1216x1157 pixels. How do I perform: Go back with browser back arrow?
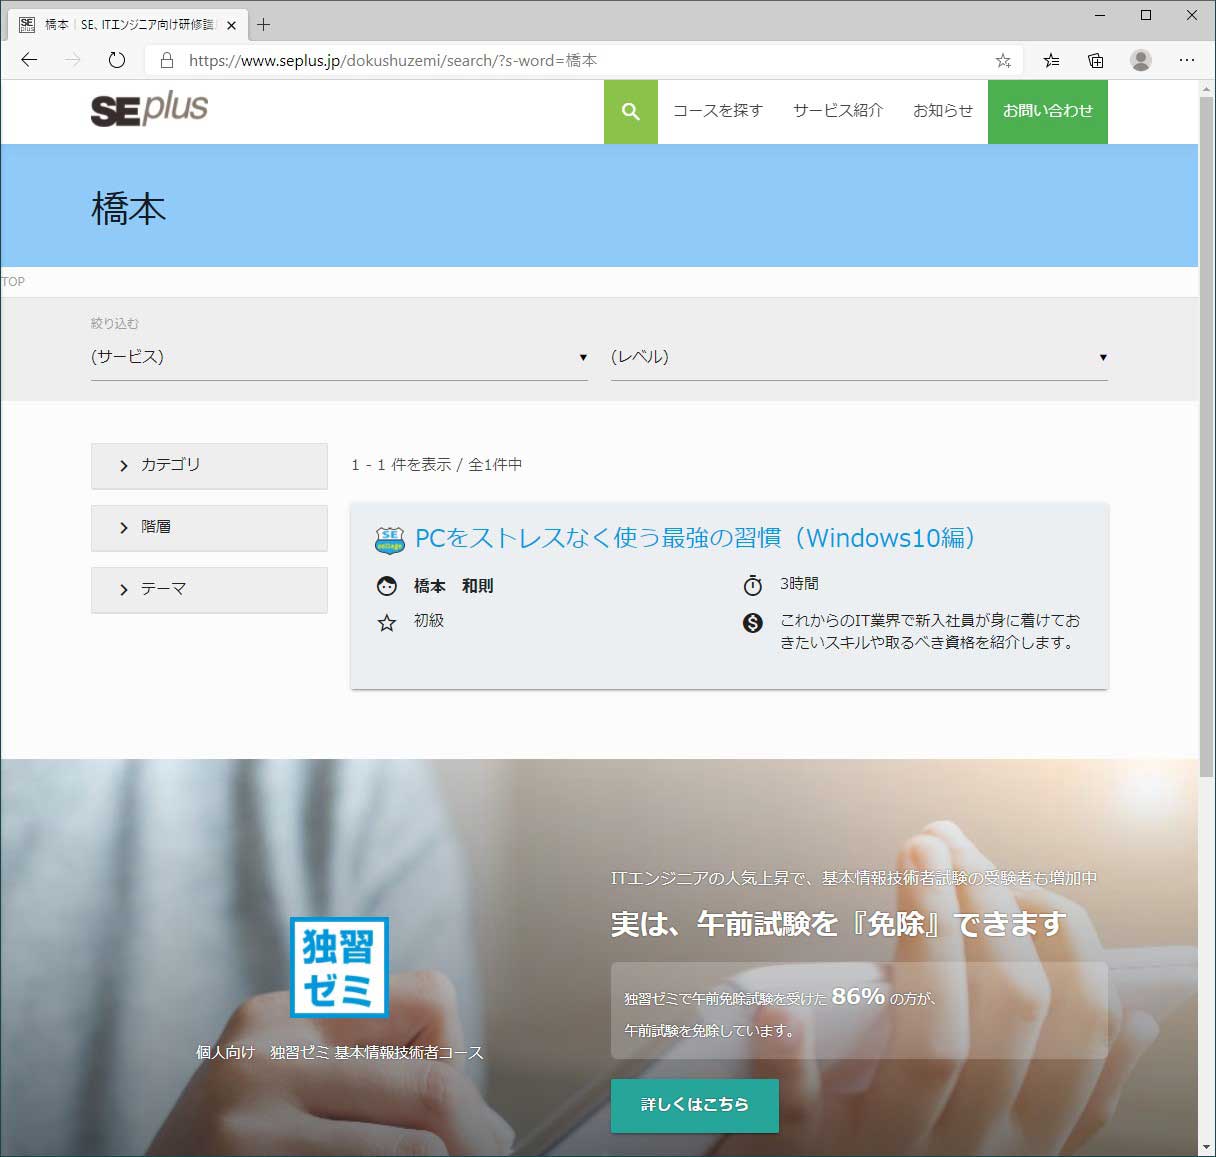coord(29,60)
